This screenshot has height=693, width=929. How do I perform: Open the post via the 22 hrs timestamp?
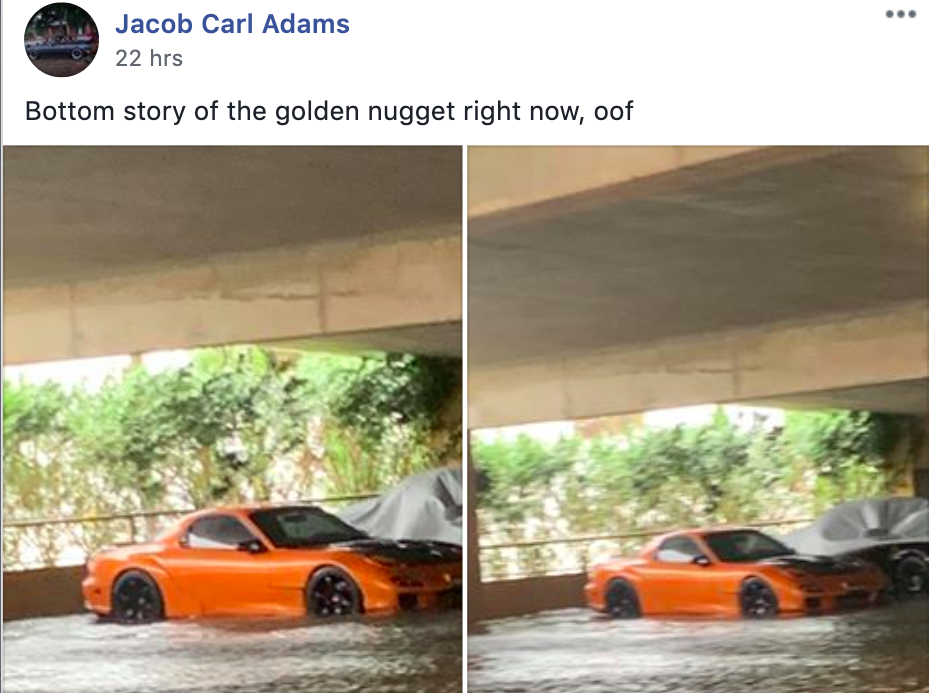[149, 58]
